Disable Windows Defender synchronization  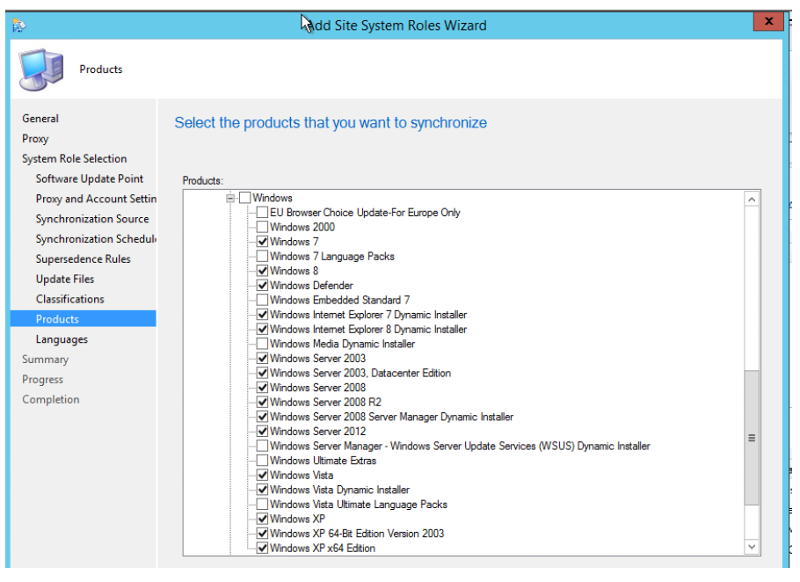[262, 285]
